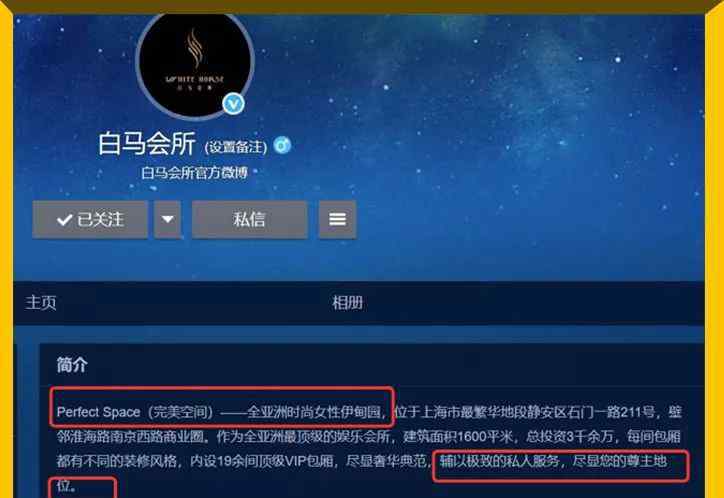Send a message via the 私信 button

(249, 219)
